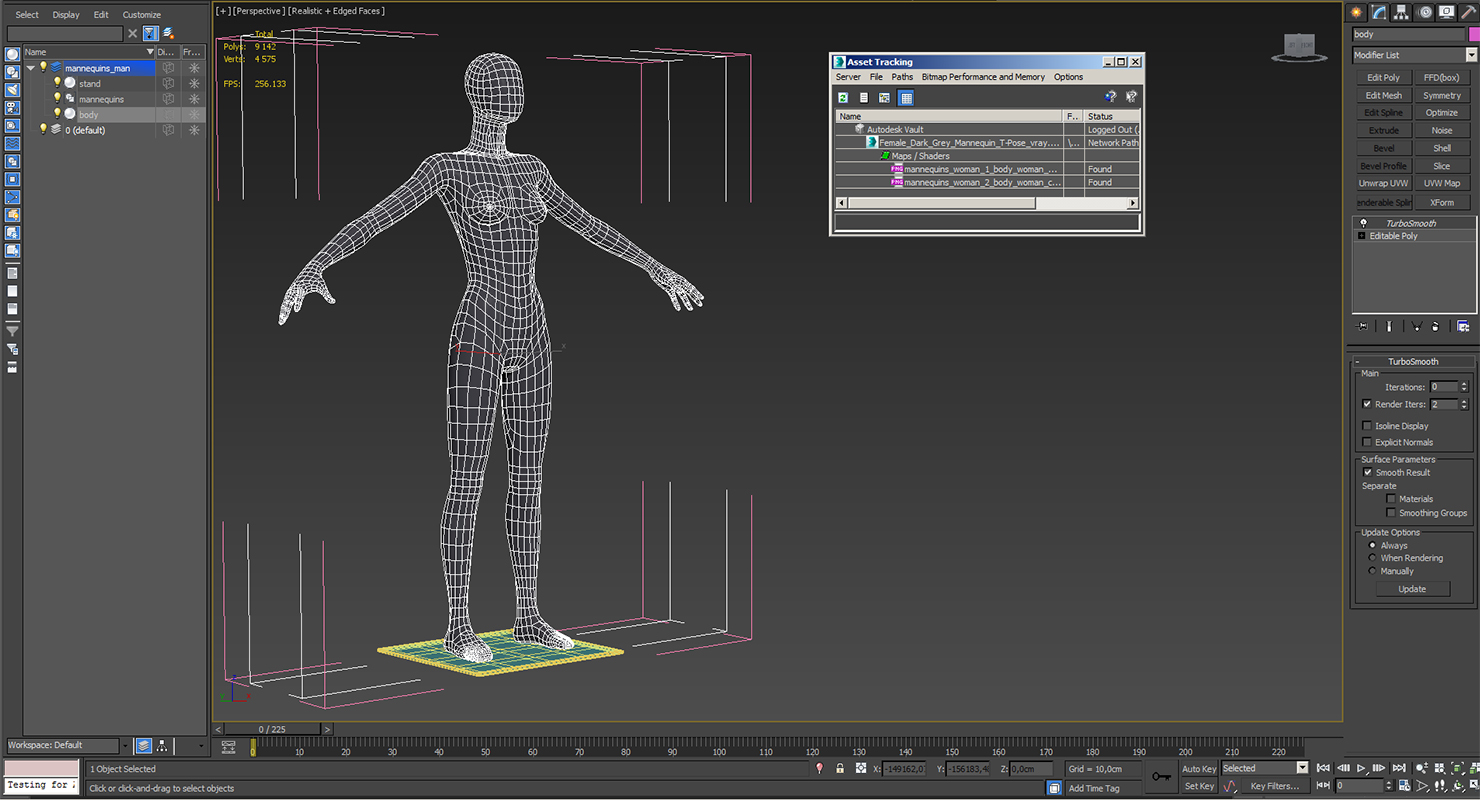This screenshot has width=1480, height=800.
Task: Select the When Rendering update option
Action: (1372, 558)
